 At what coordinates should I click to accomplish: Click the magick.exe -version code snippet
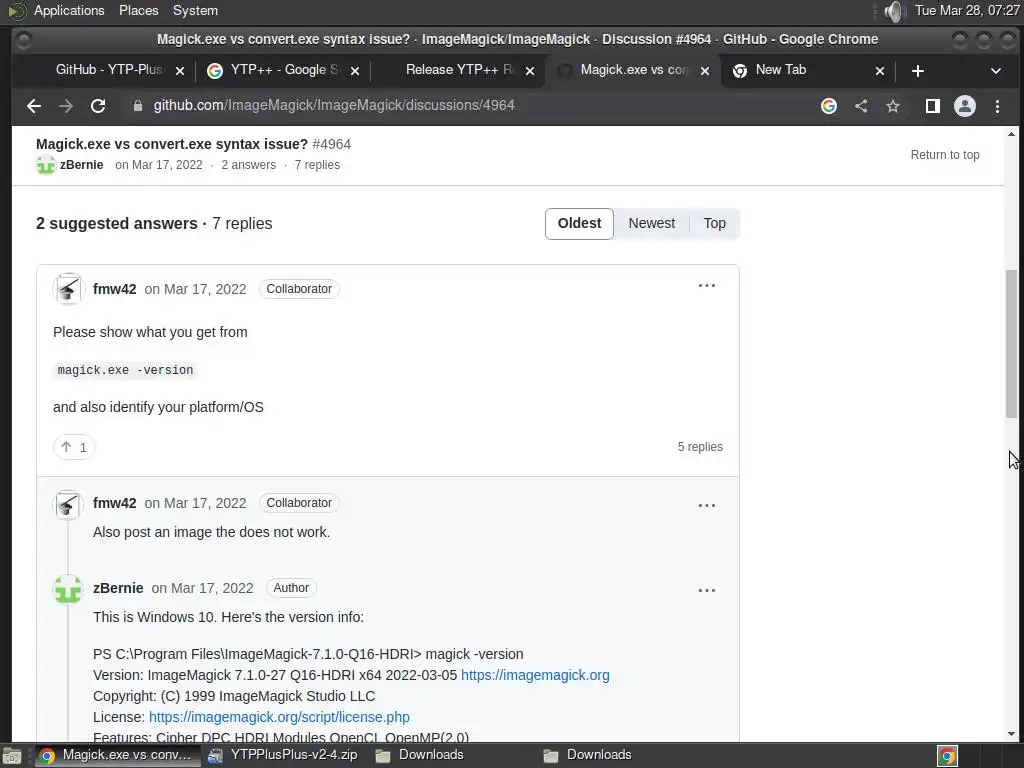pyautogui.click(x=125, y=370)
